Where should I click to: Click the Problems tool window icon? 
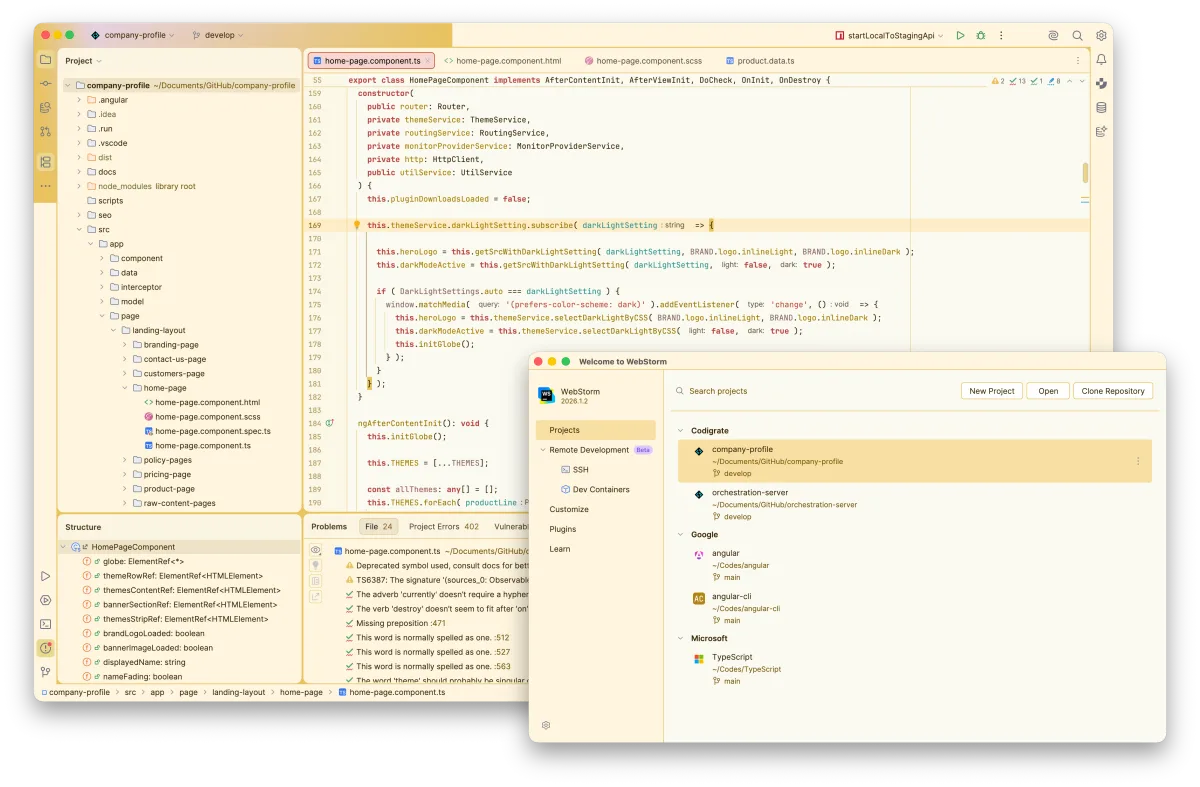coord(45,648)
